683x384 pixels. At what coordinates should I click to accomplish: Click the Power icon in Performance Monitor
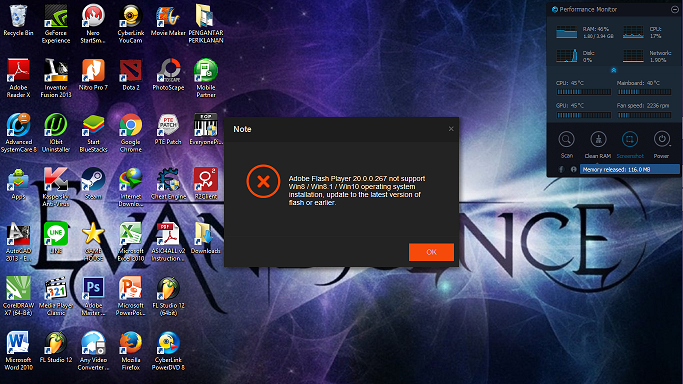(661, 140)
